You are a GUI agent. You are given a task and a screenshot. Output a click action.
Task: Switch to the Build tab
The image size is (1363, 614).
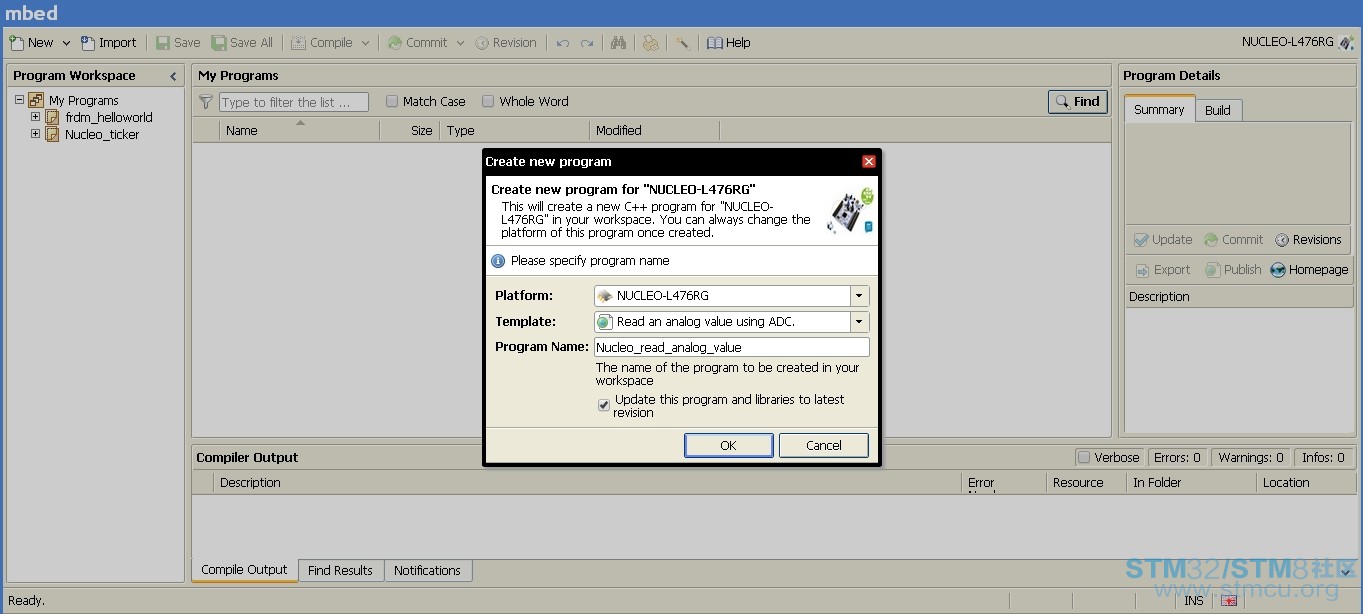(x=1217, y=110)
